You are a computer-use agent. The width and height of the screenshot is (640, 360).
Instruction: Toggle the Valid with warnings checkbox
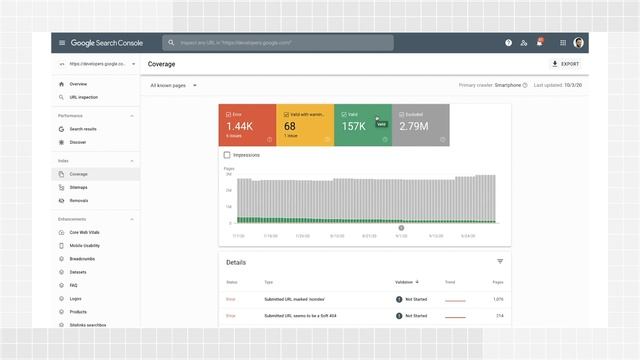click(286, 115)
